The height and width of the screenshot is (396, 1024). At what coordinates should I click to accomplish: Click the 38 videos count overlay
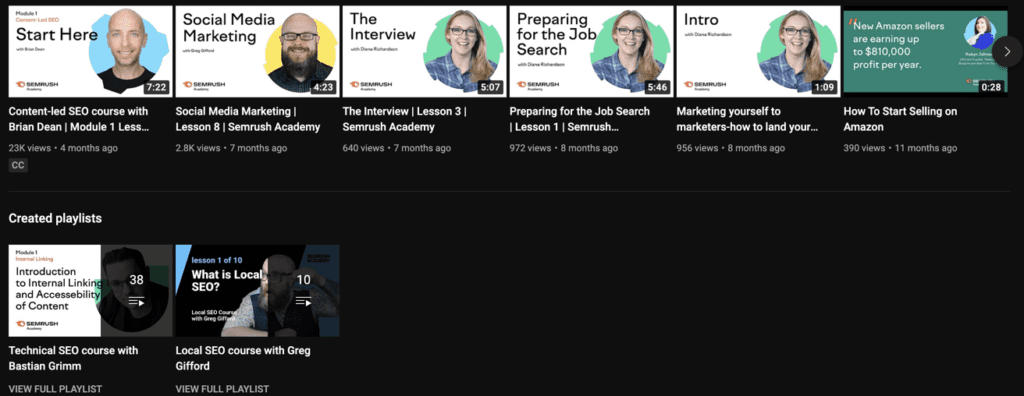(136, 280)
